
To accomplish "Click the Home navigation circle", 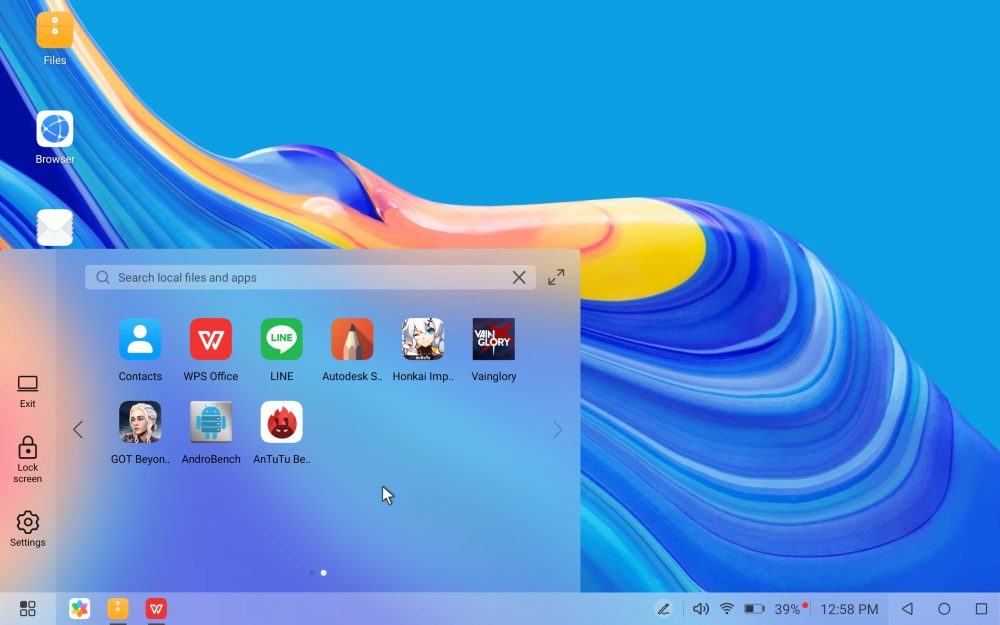I will (x=945, y=608).
